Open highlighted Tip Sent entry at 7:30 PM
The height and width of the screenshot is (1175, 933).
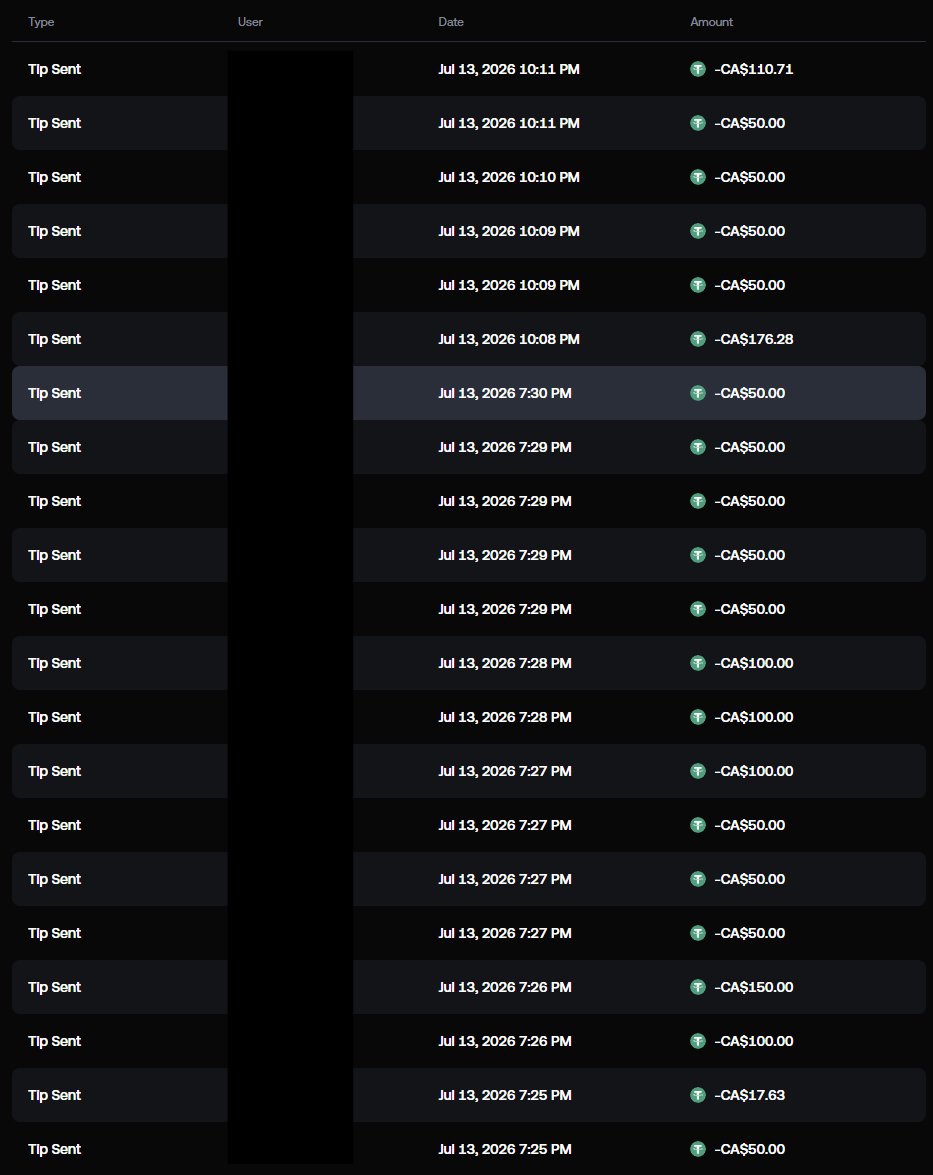tap(468, 393)
